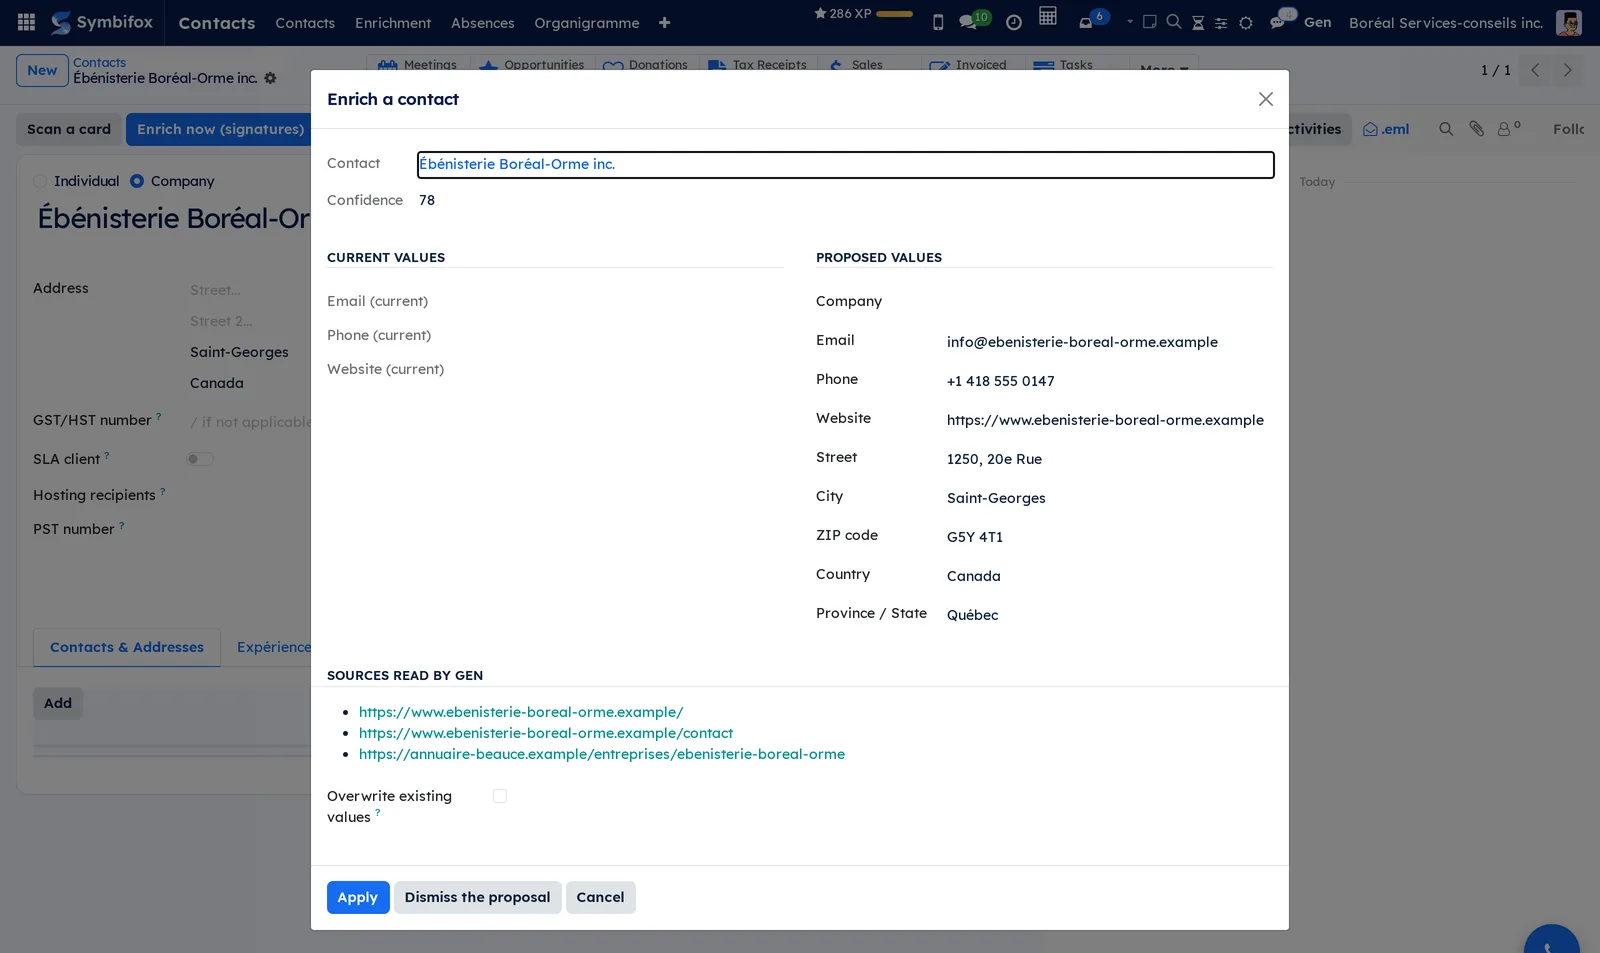This screenshot has height=953, width=1600.
Task: Open the Contact field dropdown in dialog
Action: pyautogui.click(x=846, y=164)
